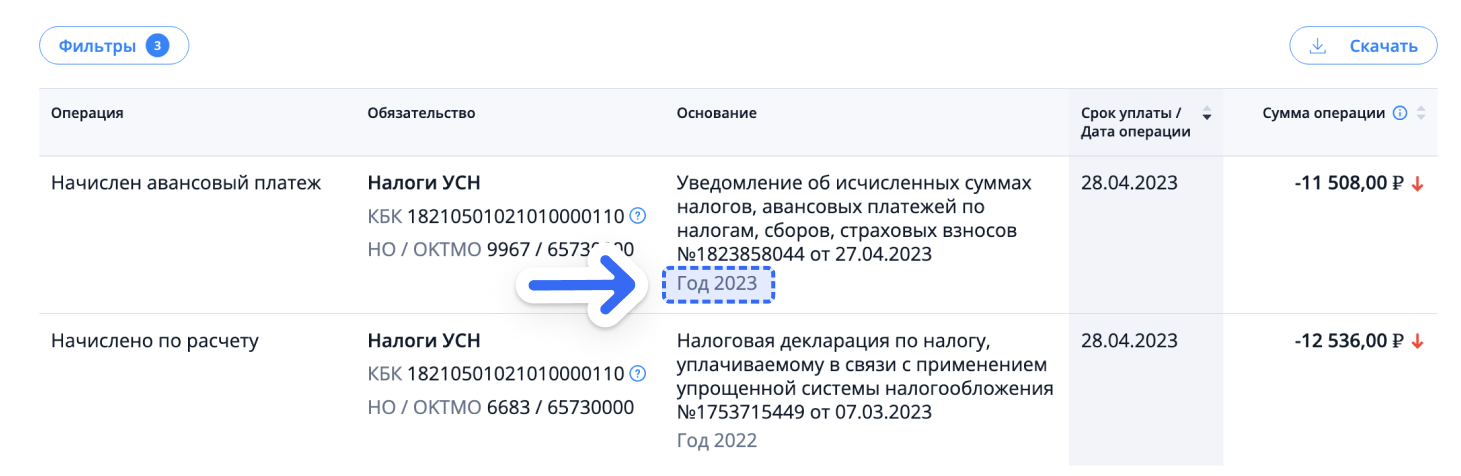Select the highlighted Год 2023 label
The image size is (1461, 476).
coord(718,284)
